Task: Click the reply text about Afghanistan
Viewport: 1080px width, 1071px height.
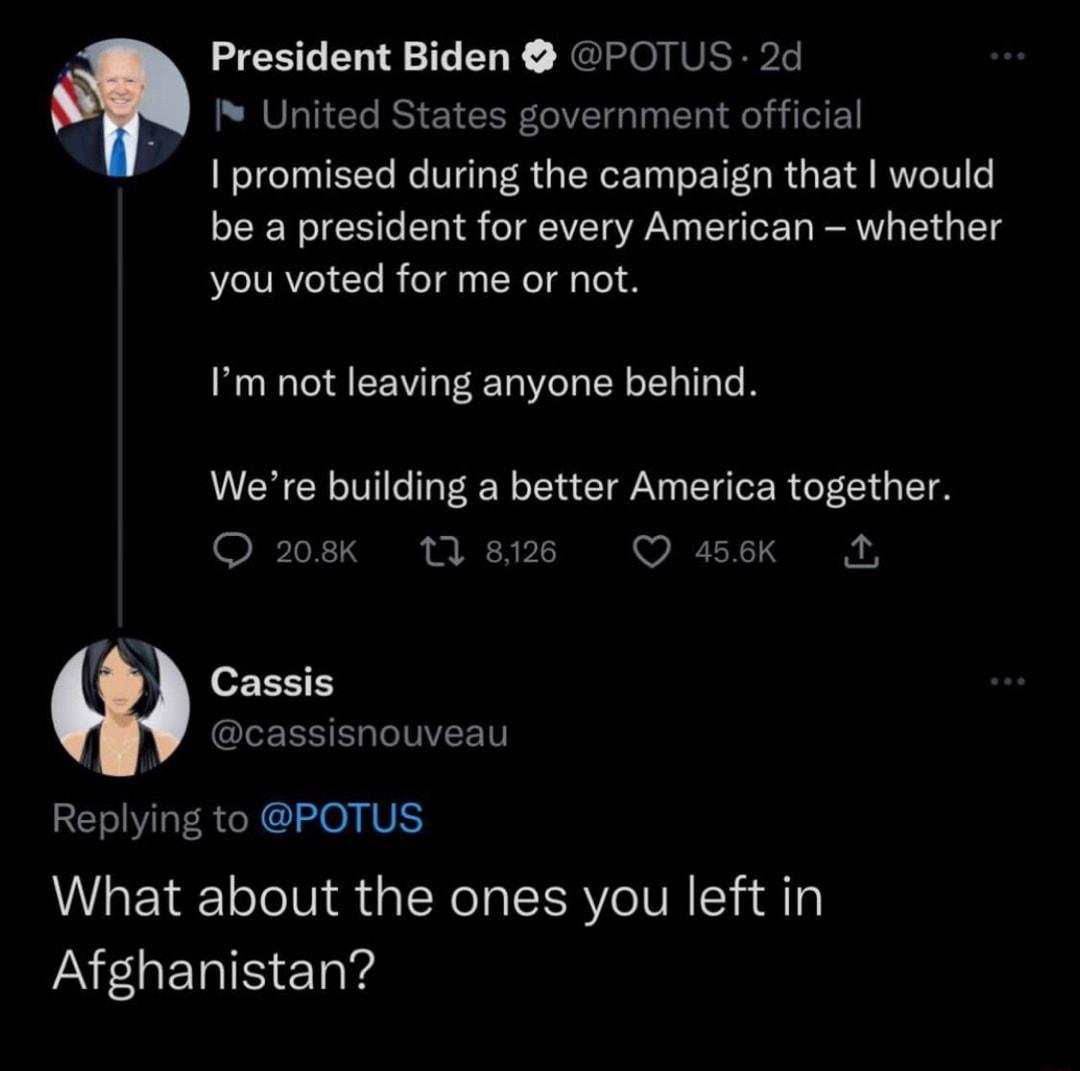Action: [437, 931]
